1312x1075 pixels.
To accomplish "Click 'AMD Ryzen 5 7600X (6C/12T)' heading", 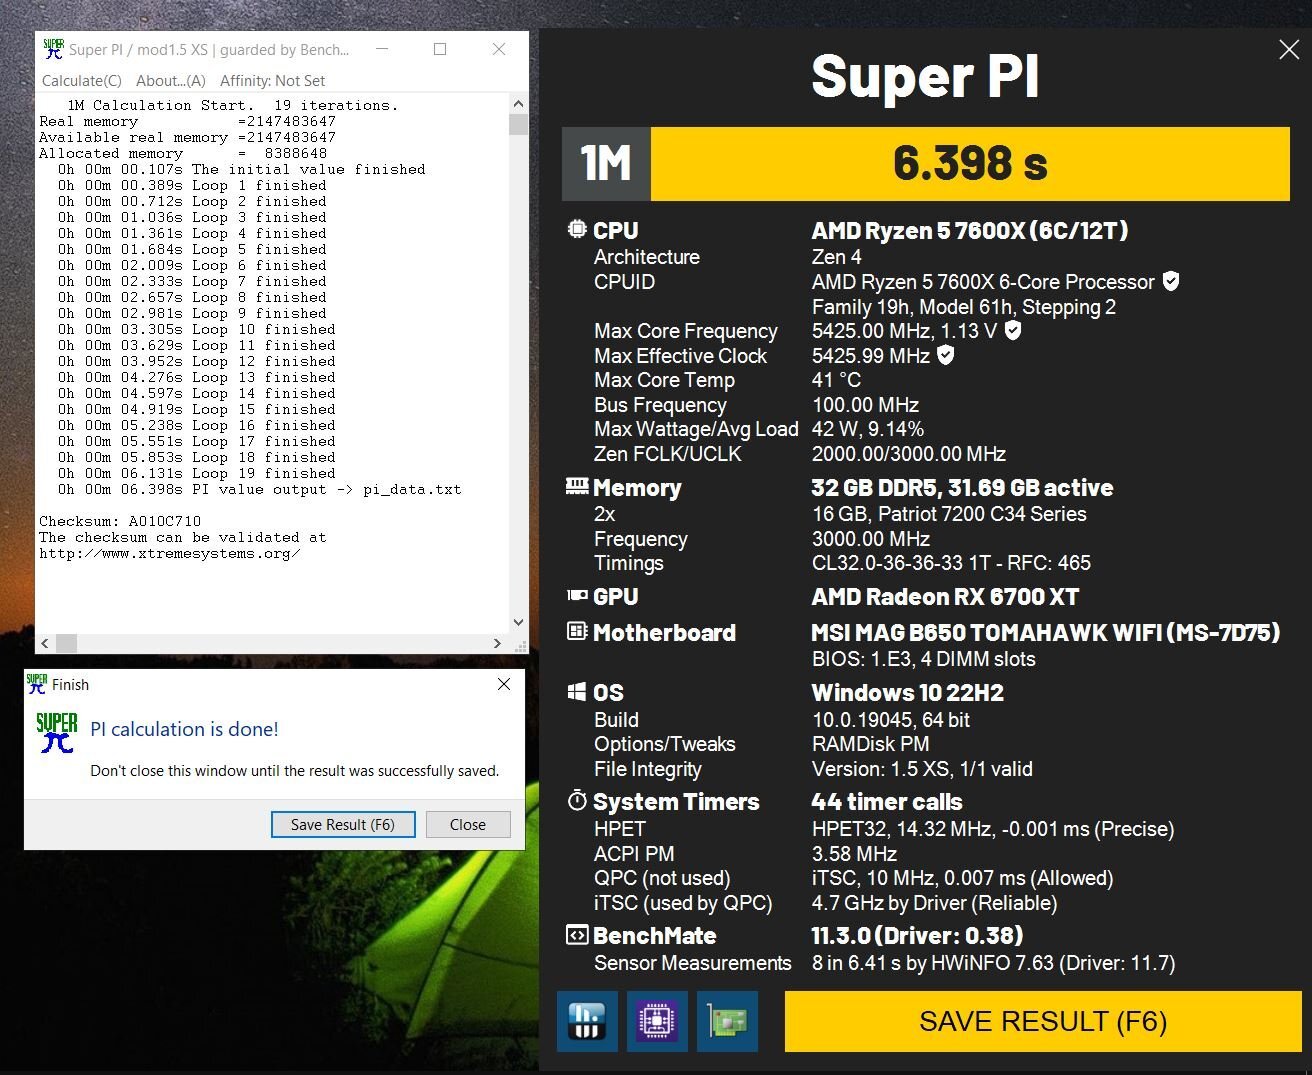I will click(x=970, y=230).
